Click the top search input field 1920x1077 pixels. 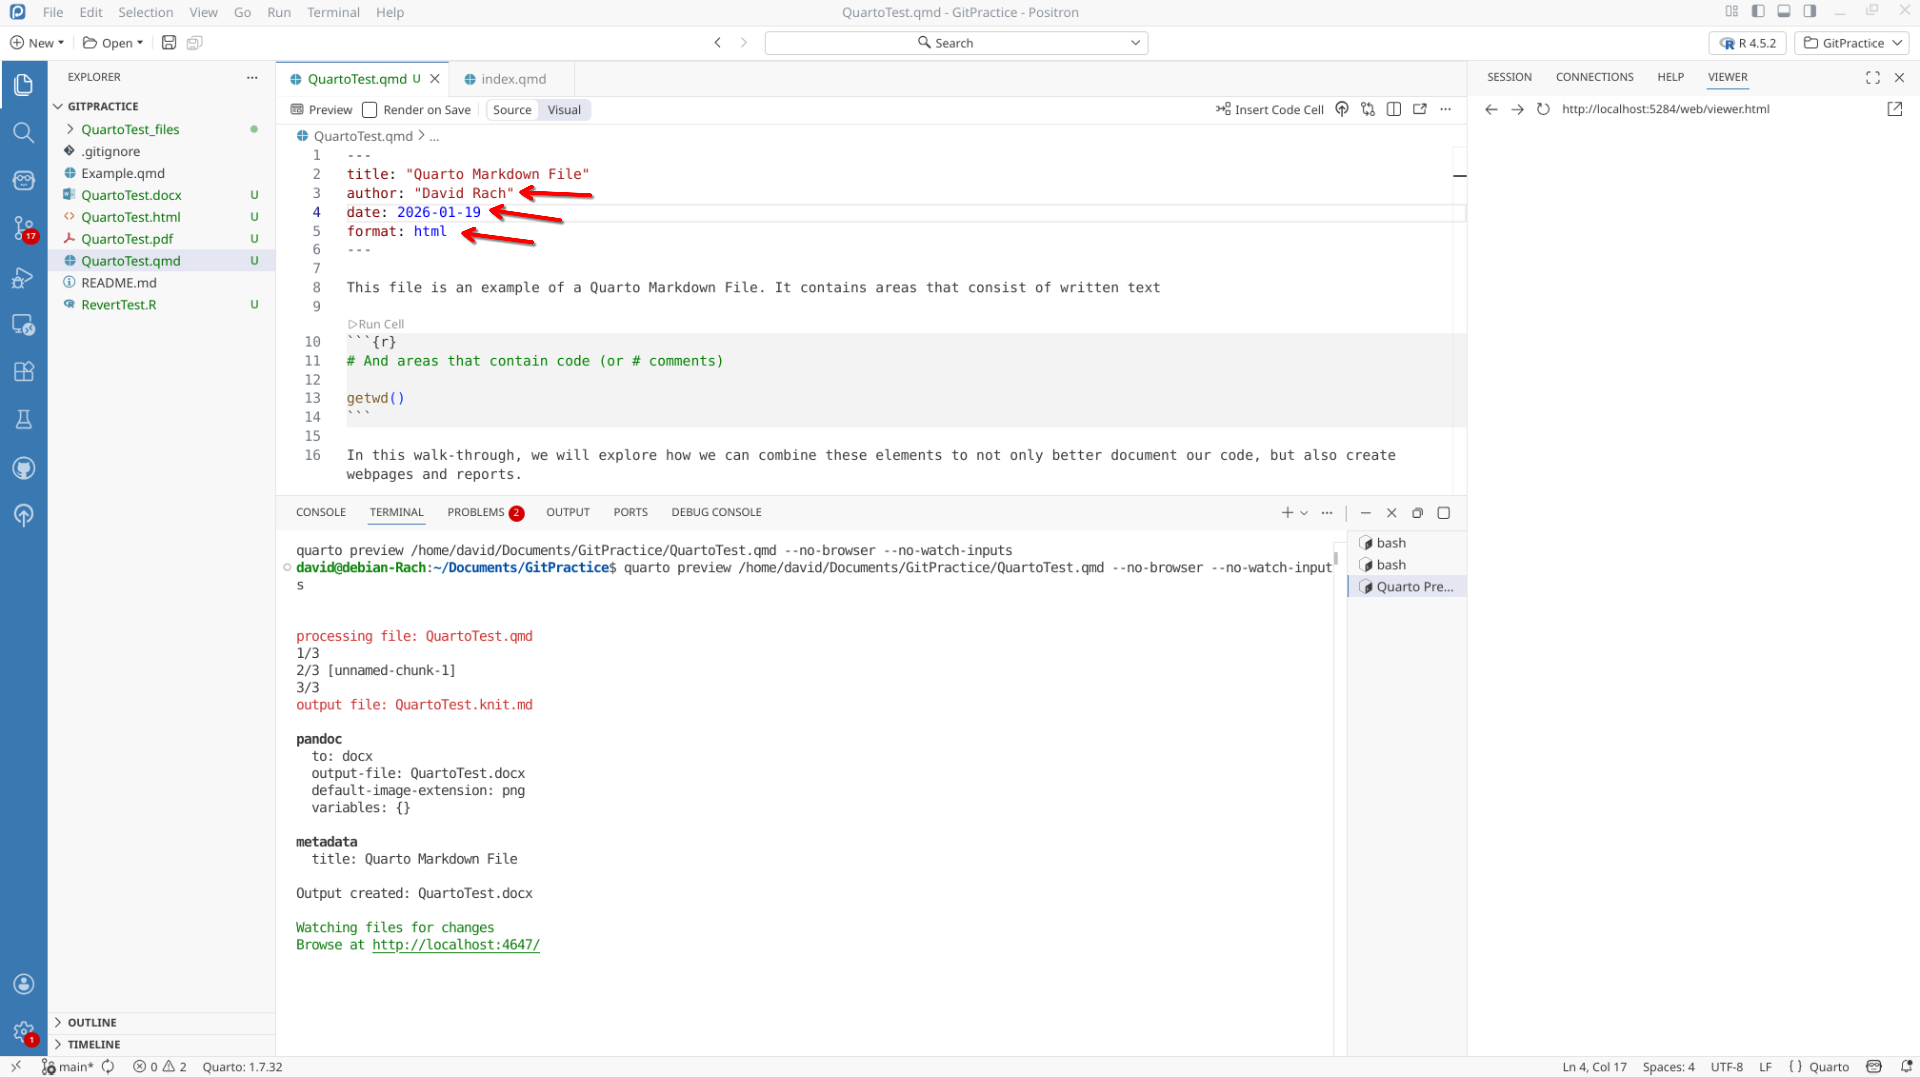pyautogui.click(x=955, y=43)
